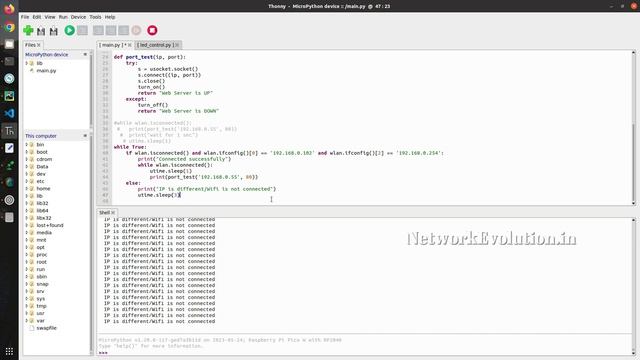Click the utime.sleep(3) line in editor

click(159, 195)
